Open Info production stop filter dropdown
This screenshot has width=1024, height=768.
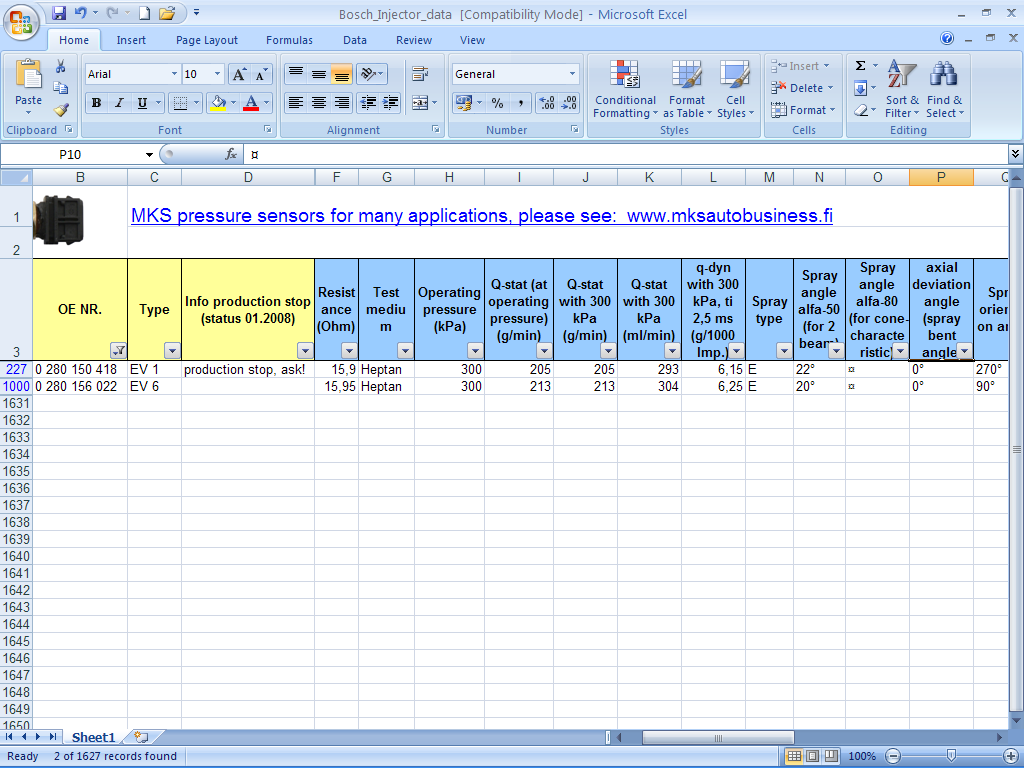point(305,351)
